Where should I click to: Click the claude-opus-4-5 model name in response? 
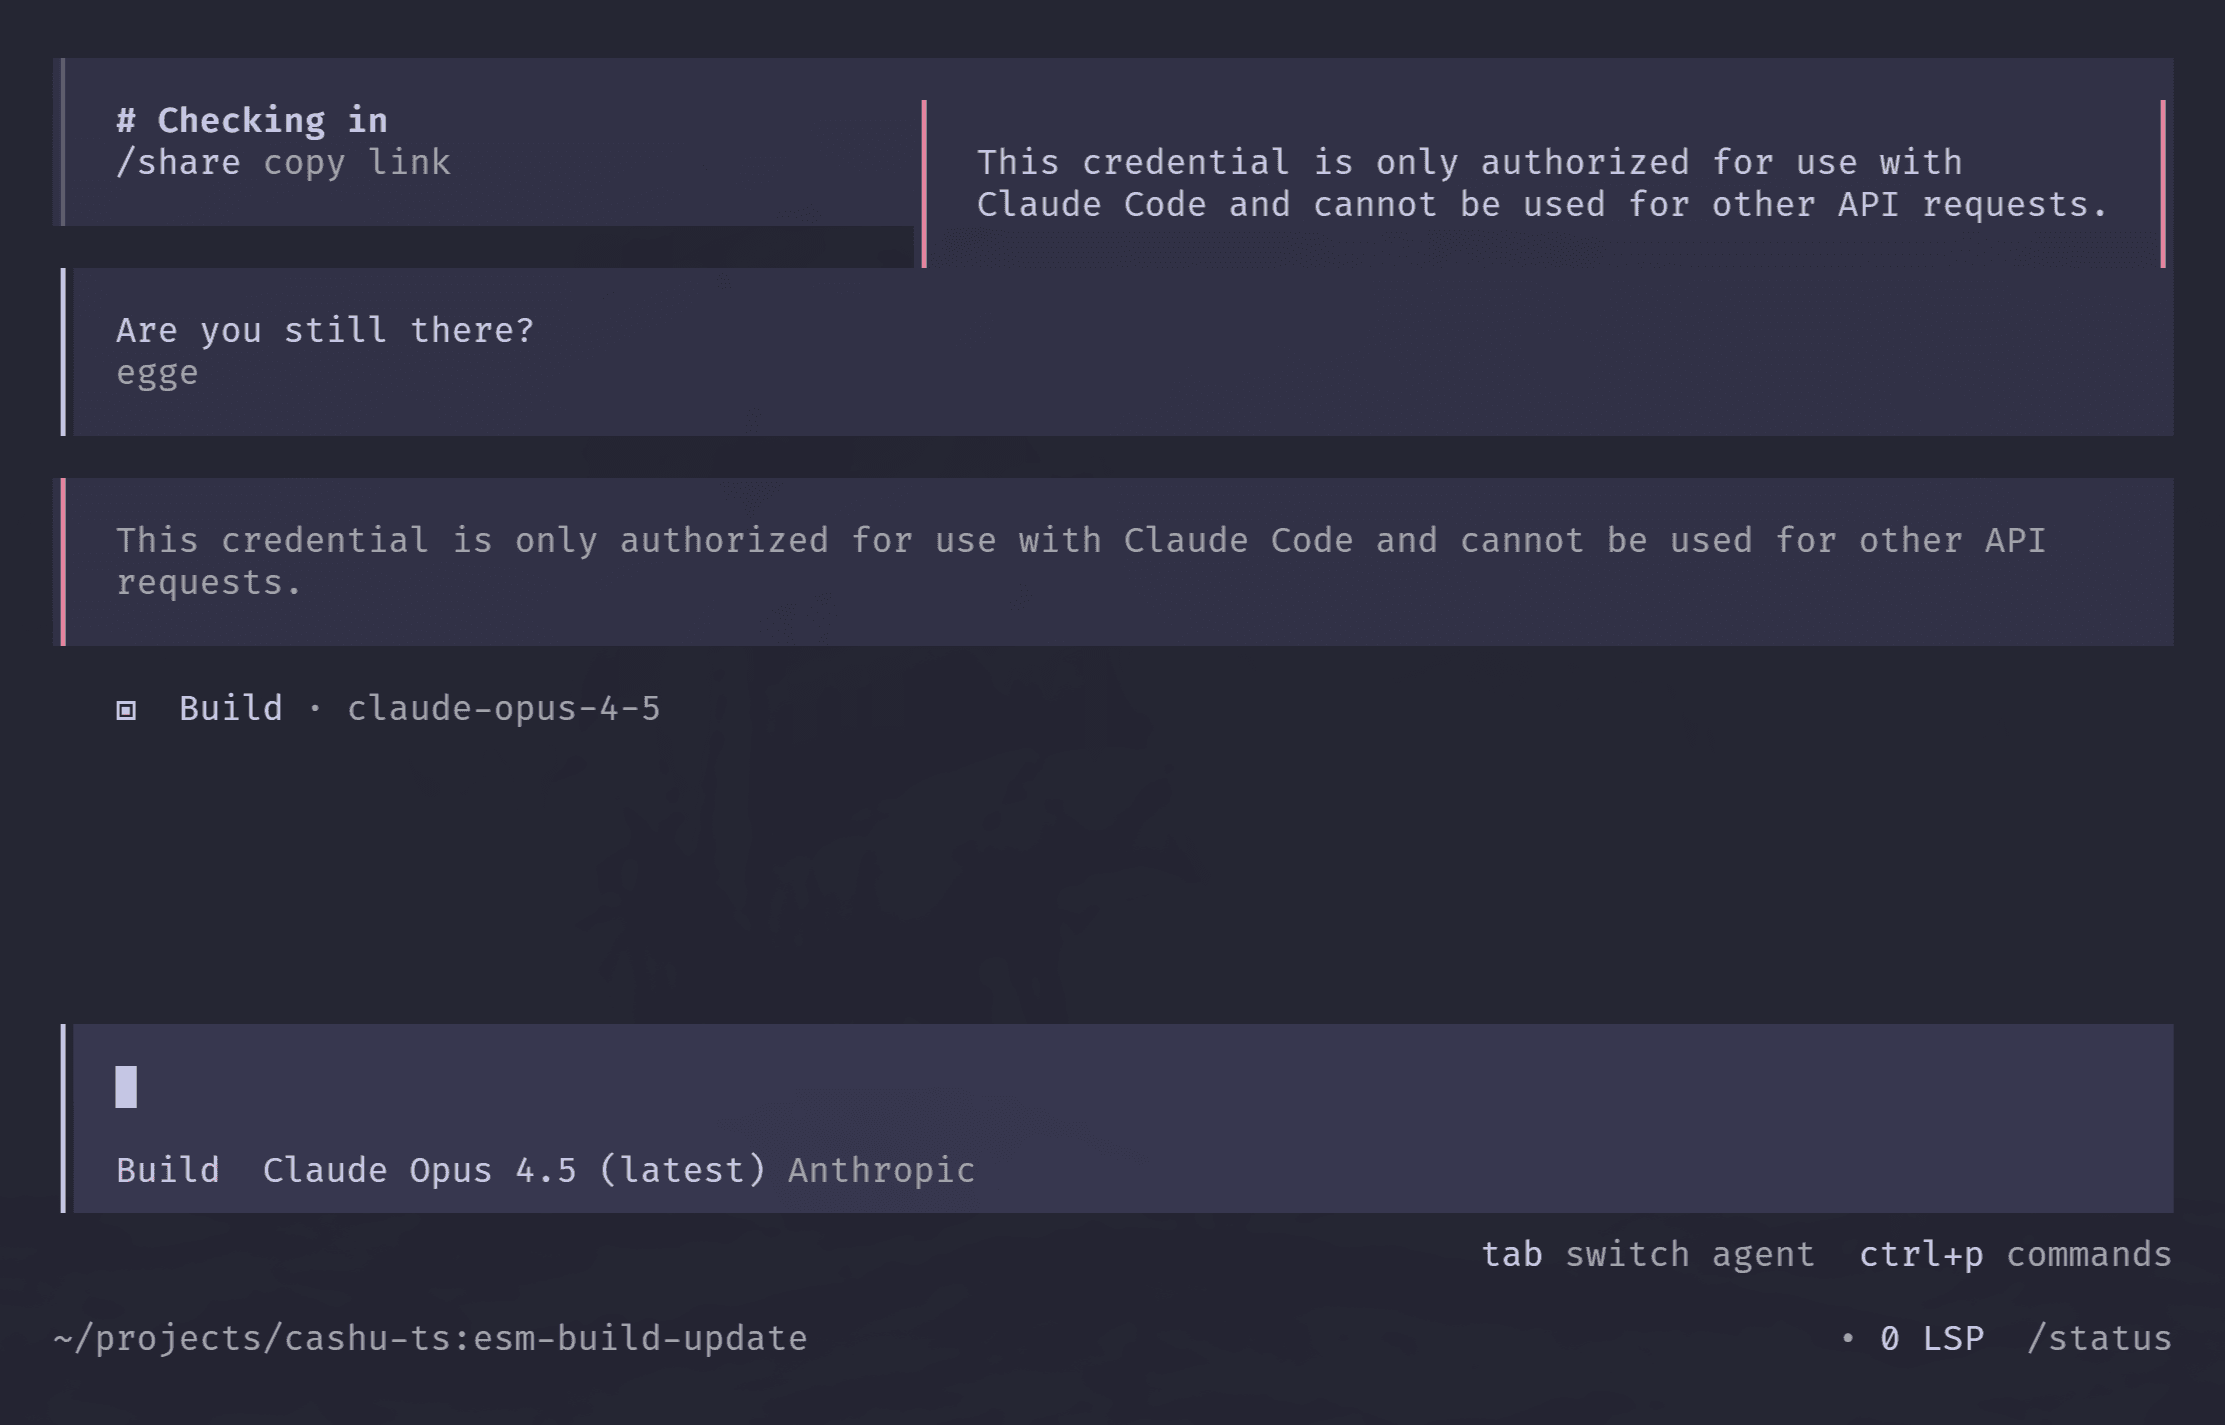[x=503, y=709]
